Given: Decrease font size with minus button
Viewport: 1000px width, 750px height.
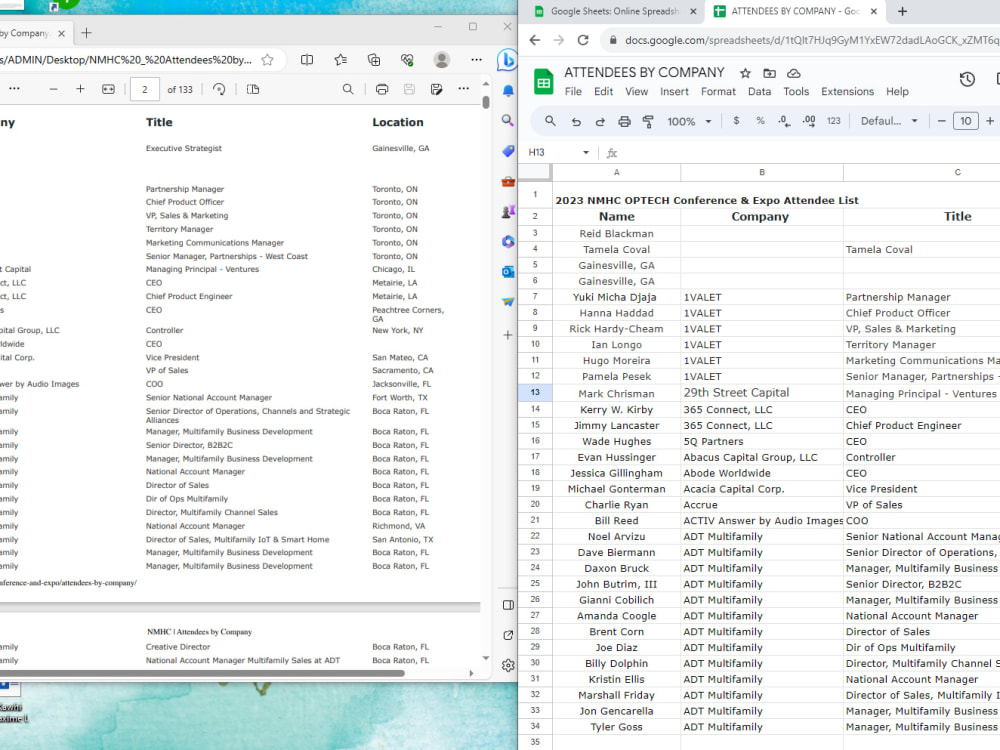Looking at the screenshot, I should 941,121.
